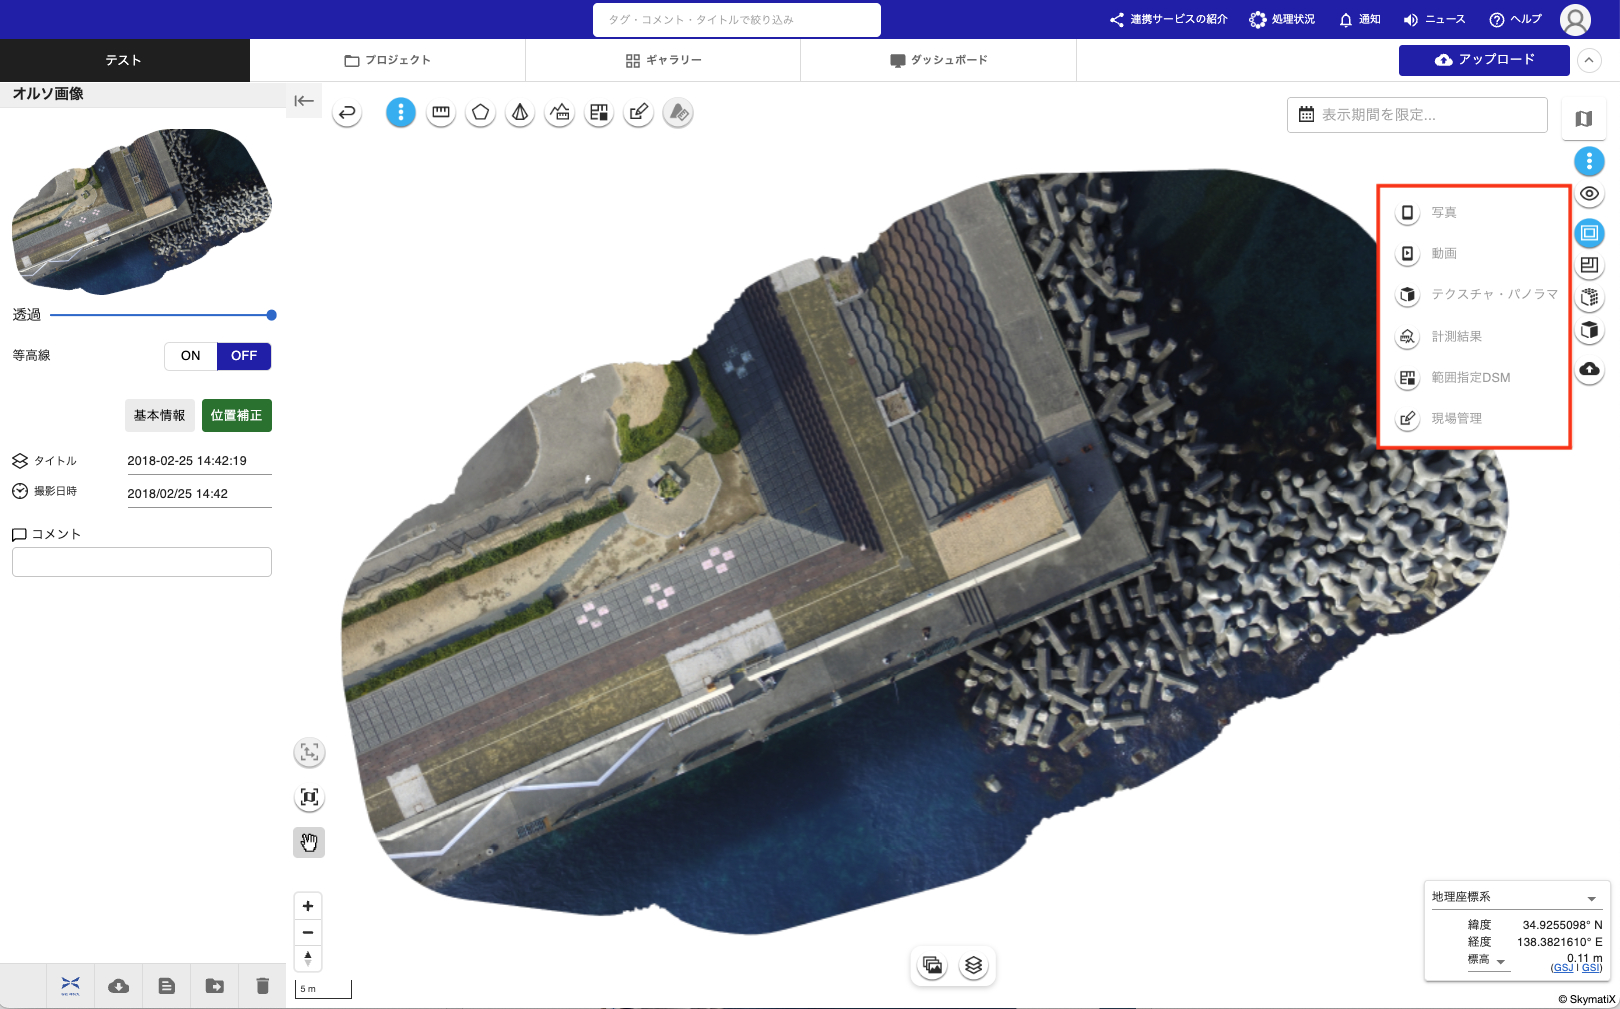Image resolution: width=1620 pixels, height=1009 pixels.
Task: Collapse the left panel with arrow icon
Action: [x=304, y=101]
